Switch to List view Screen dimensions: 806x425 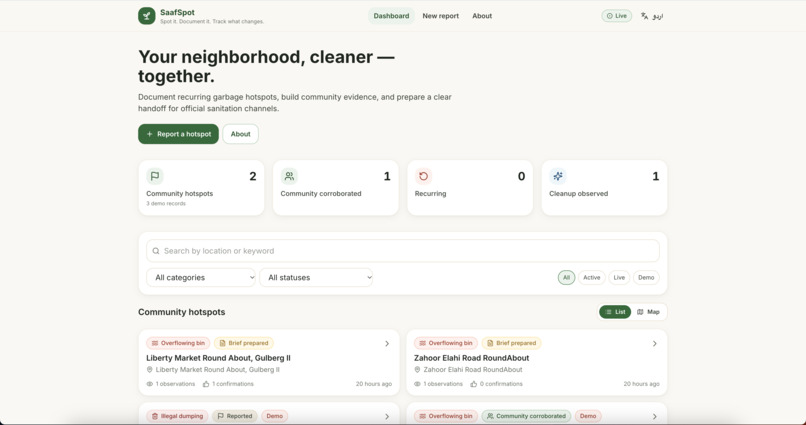[615, 312]
